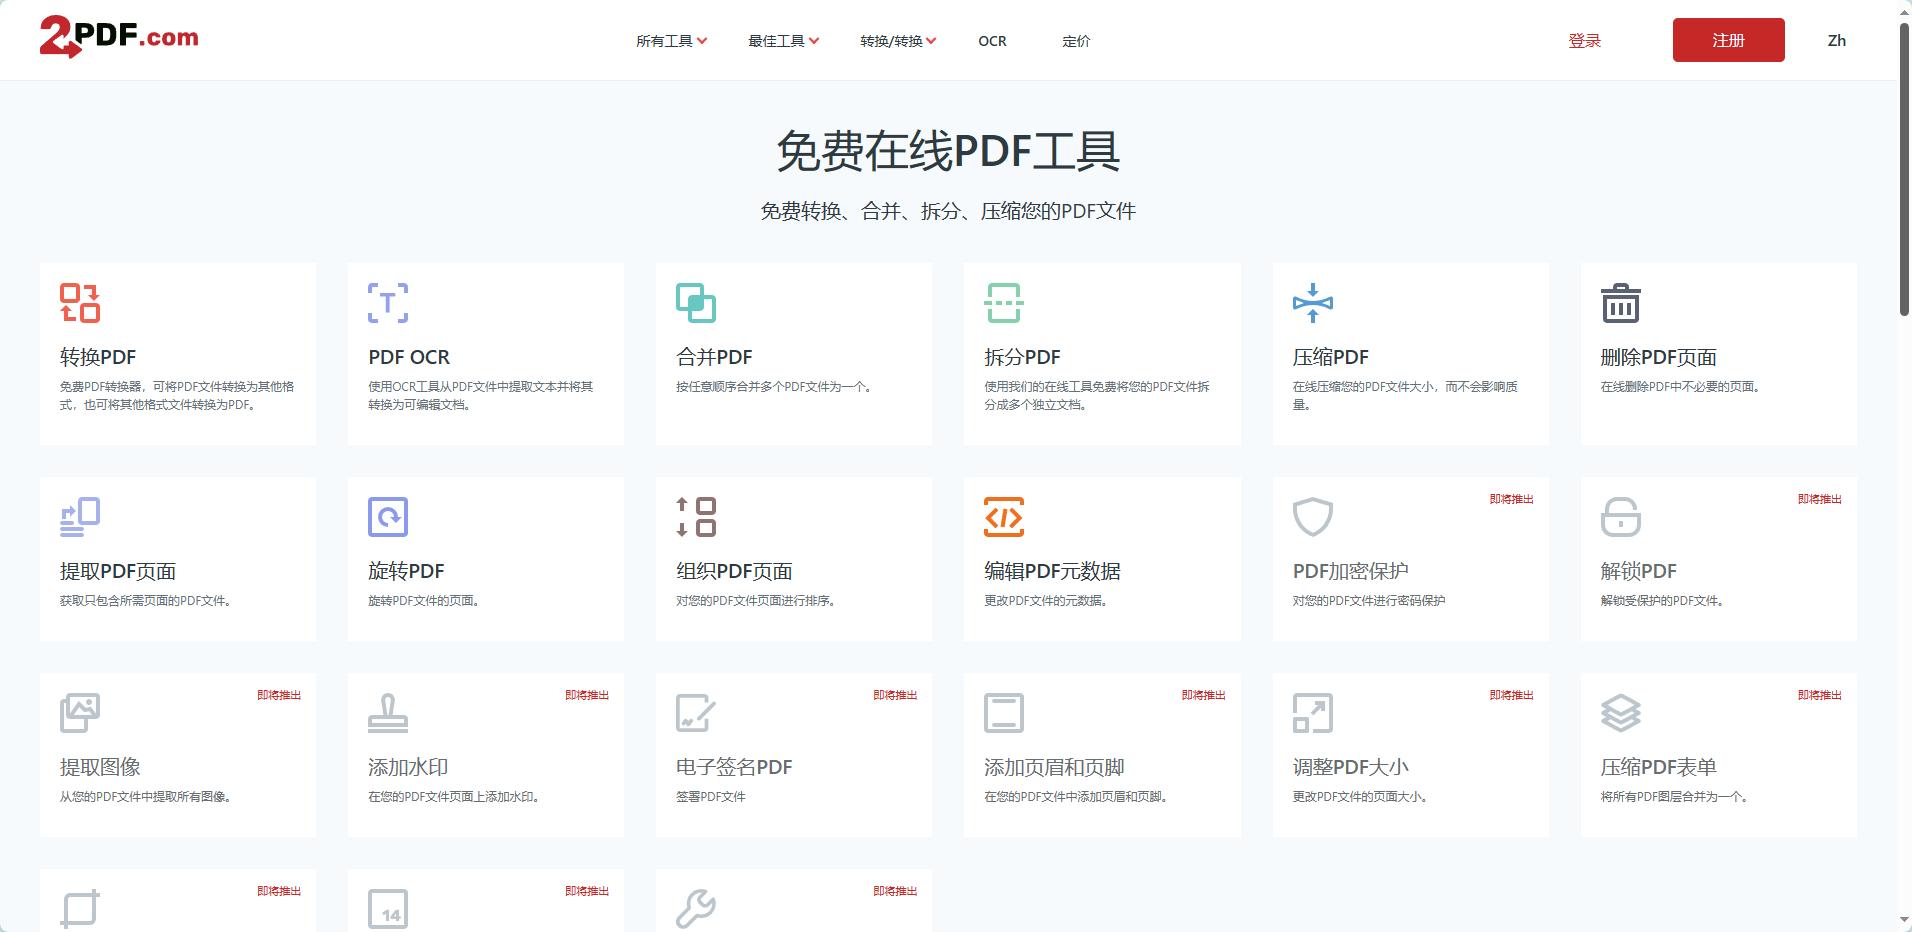Viewport: 1912px width, 932px height.
Task: Select the 转换PDF tool icon
Action: tap(80, 303)
